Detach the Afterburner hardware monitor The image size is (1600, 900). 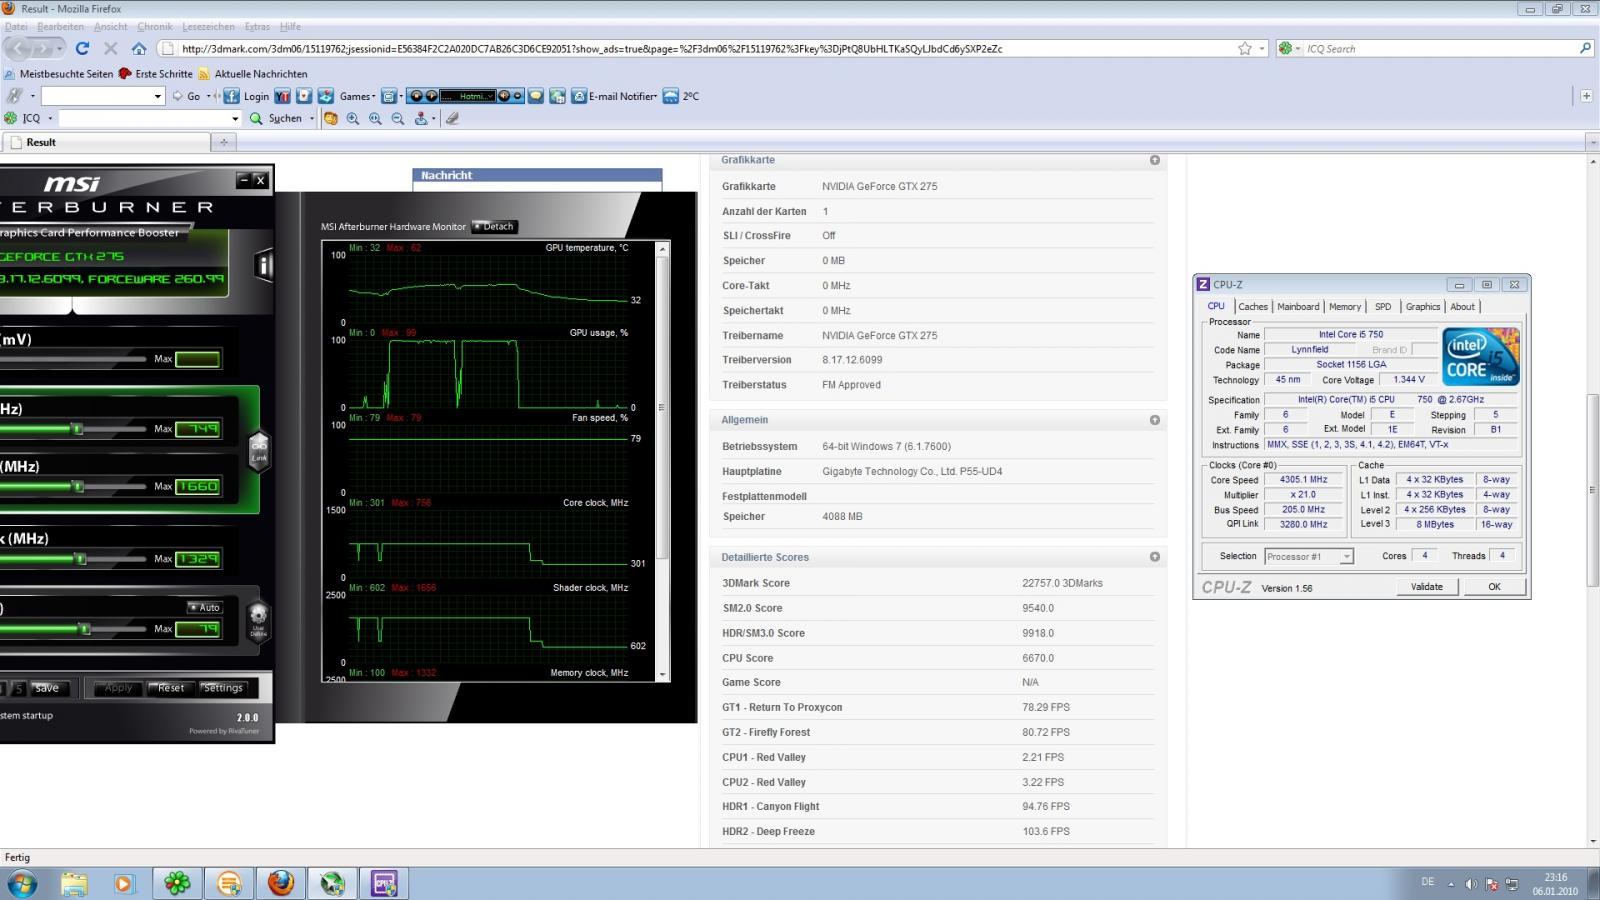coord(494,227)
